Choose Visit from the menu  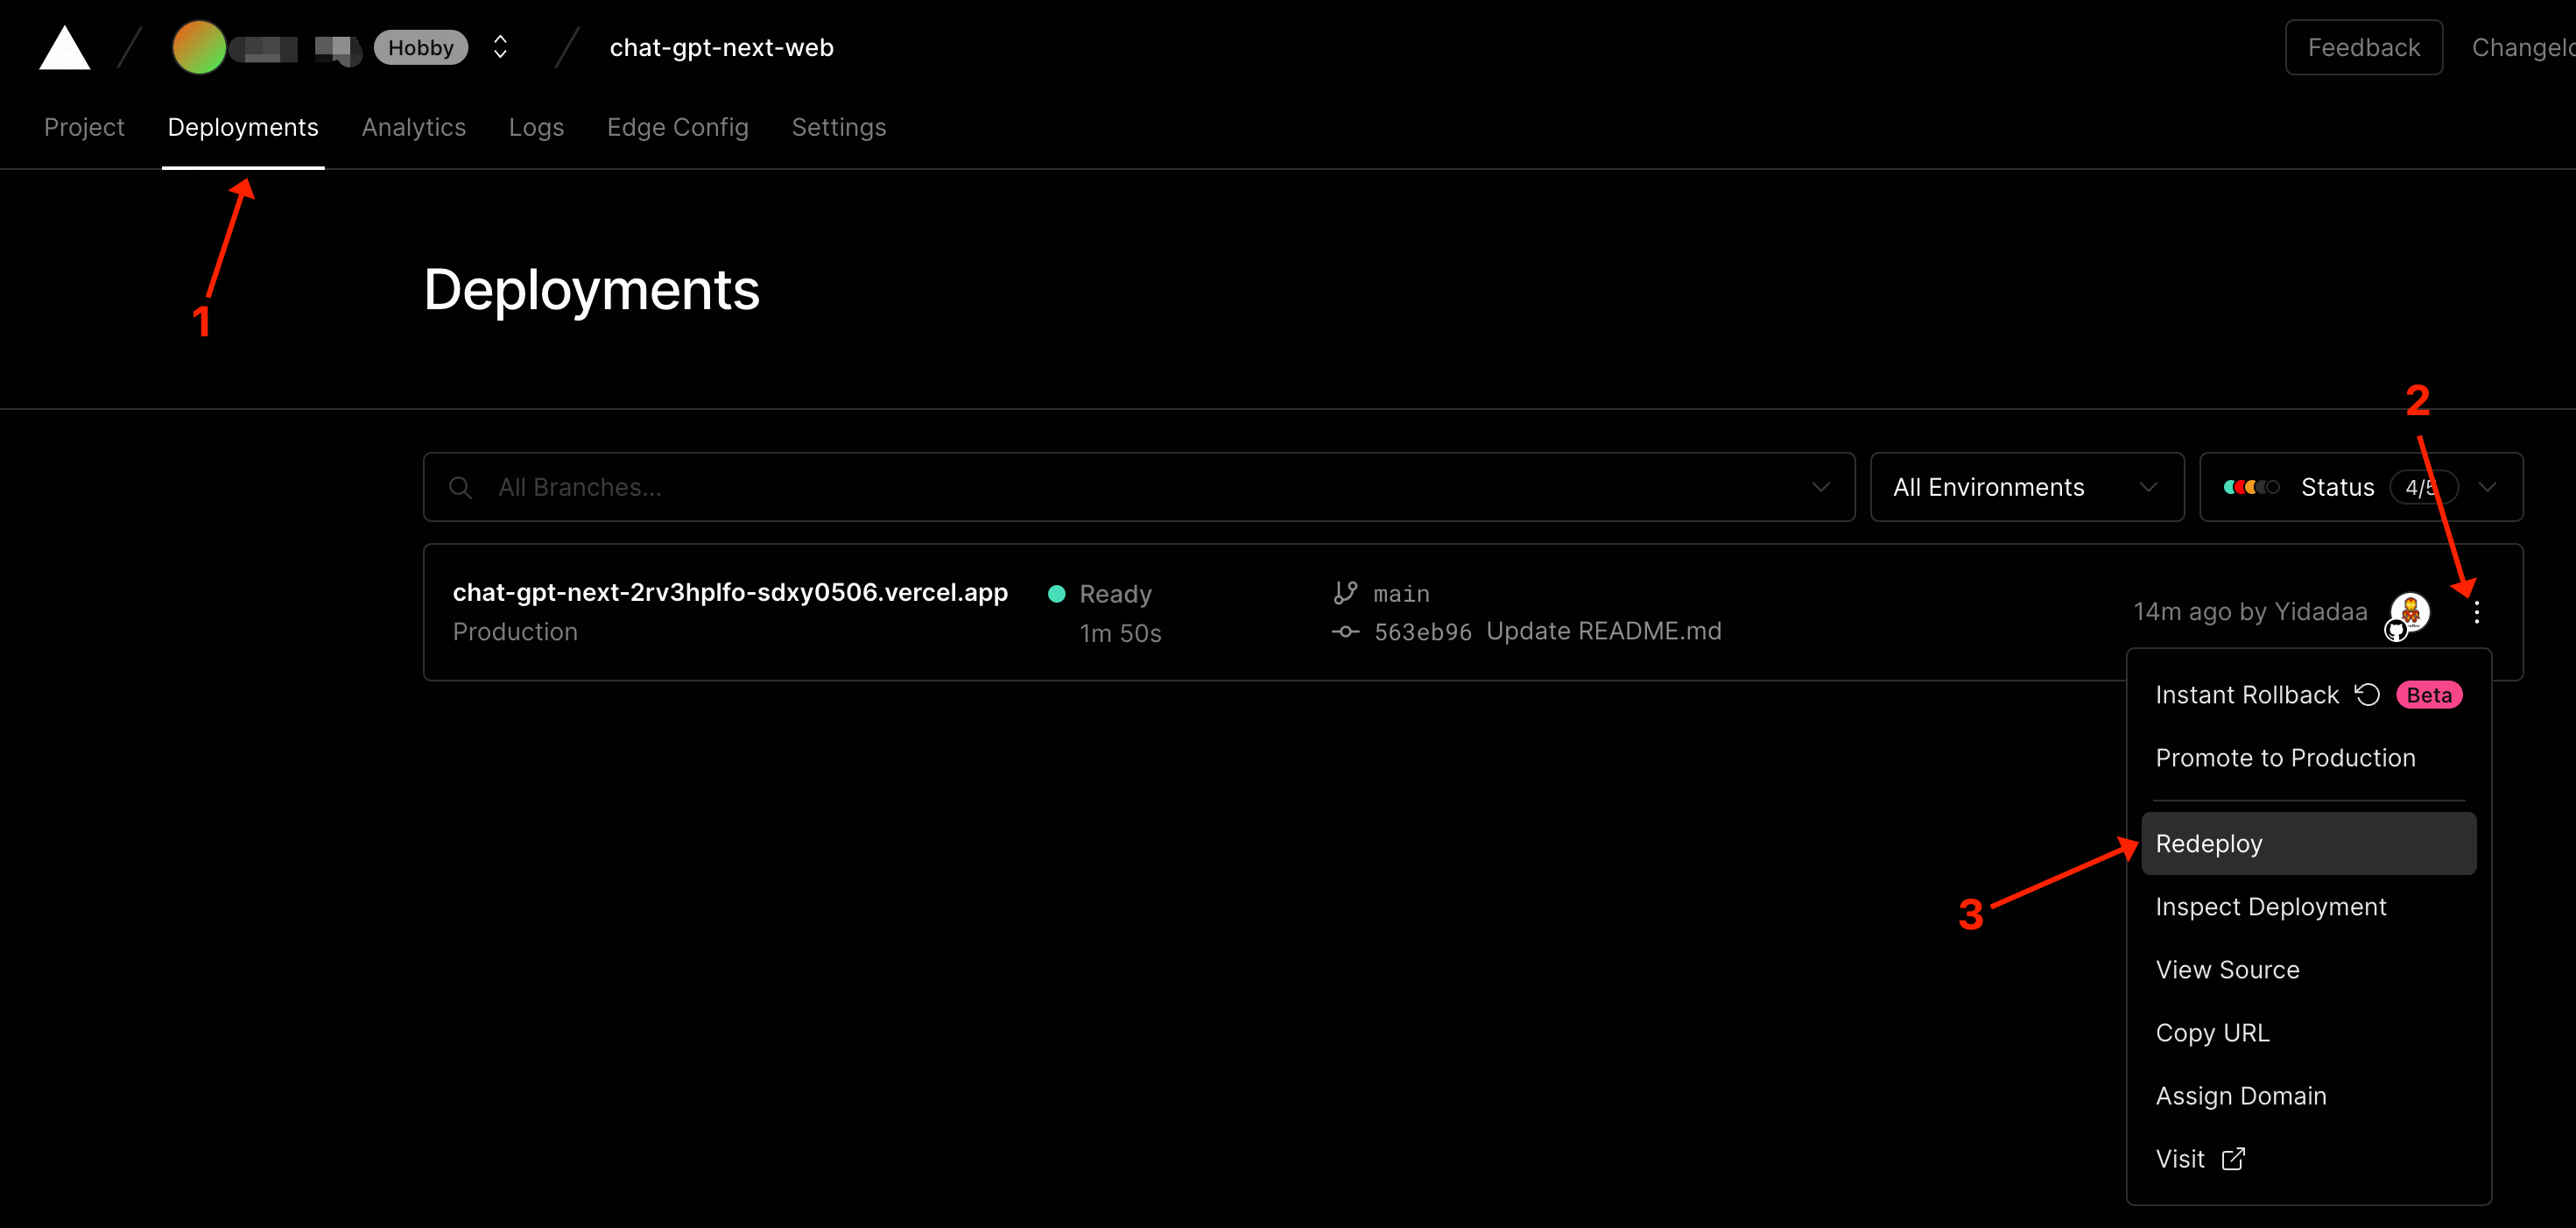[x=2308, y=1159]
